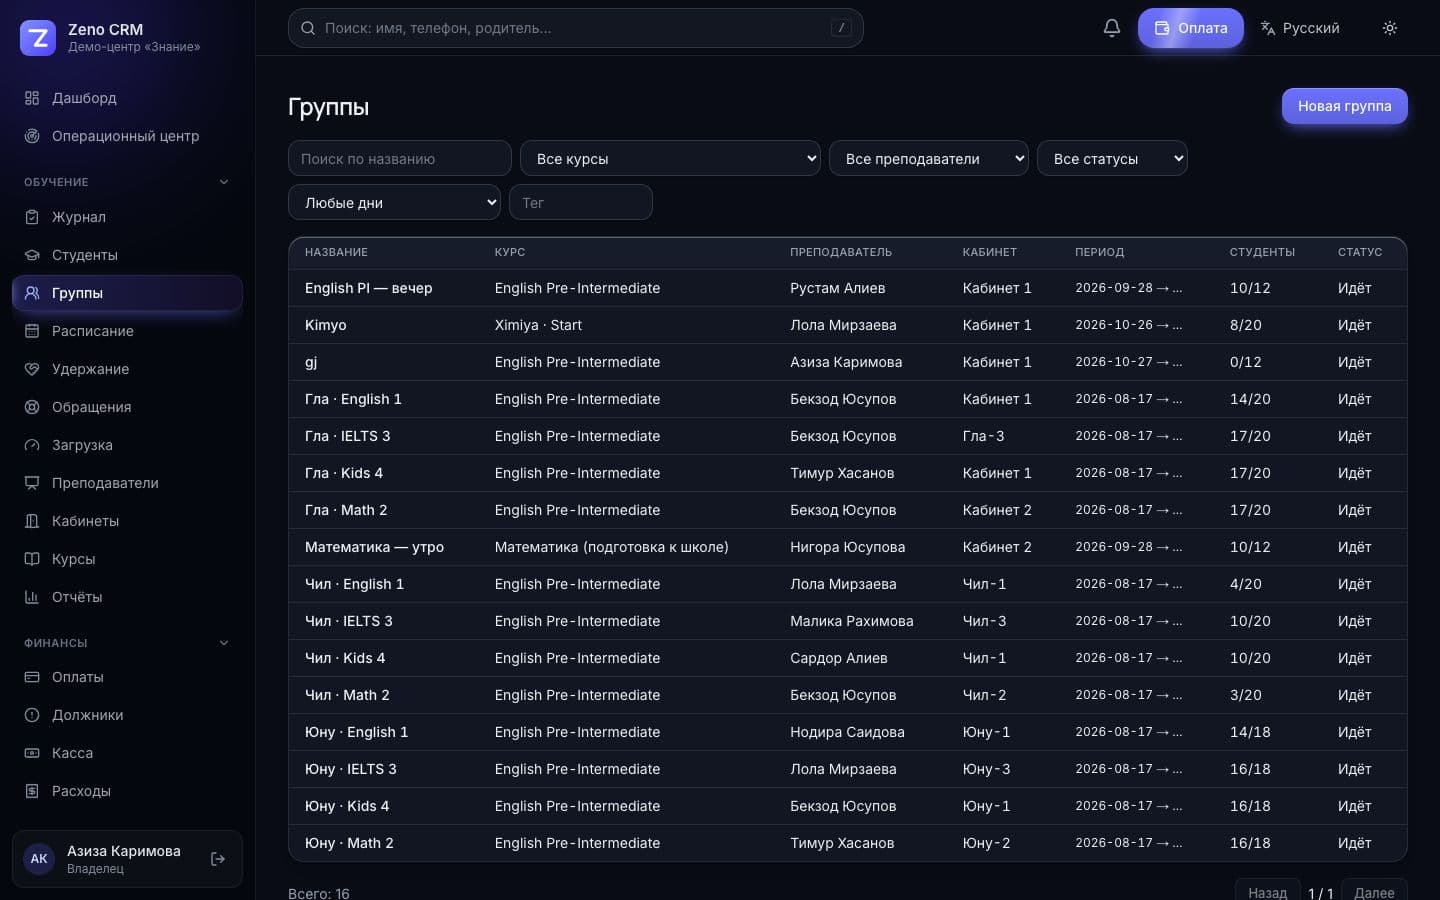1440x900 pixels.
Task: Collapse the ОБУЧЕНИЕ section chevron
Action: (224, 182)
